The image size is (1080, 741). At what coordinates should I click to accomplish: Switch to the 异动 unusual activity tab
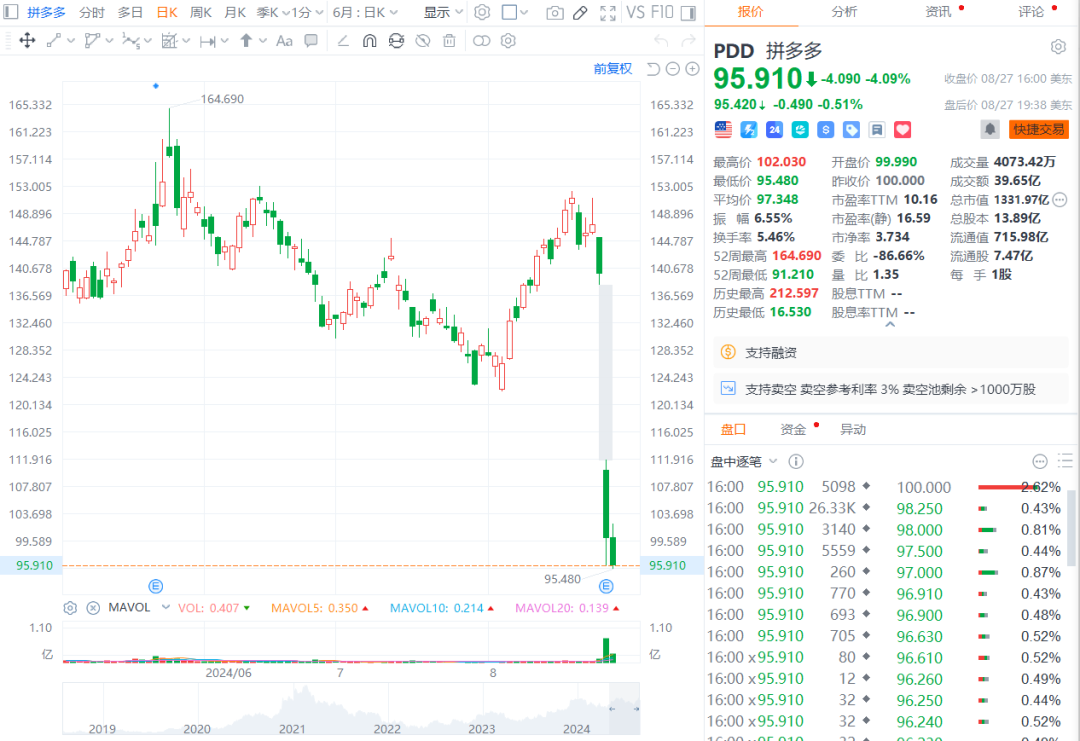tap(853, 430)
